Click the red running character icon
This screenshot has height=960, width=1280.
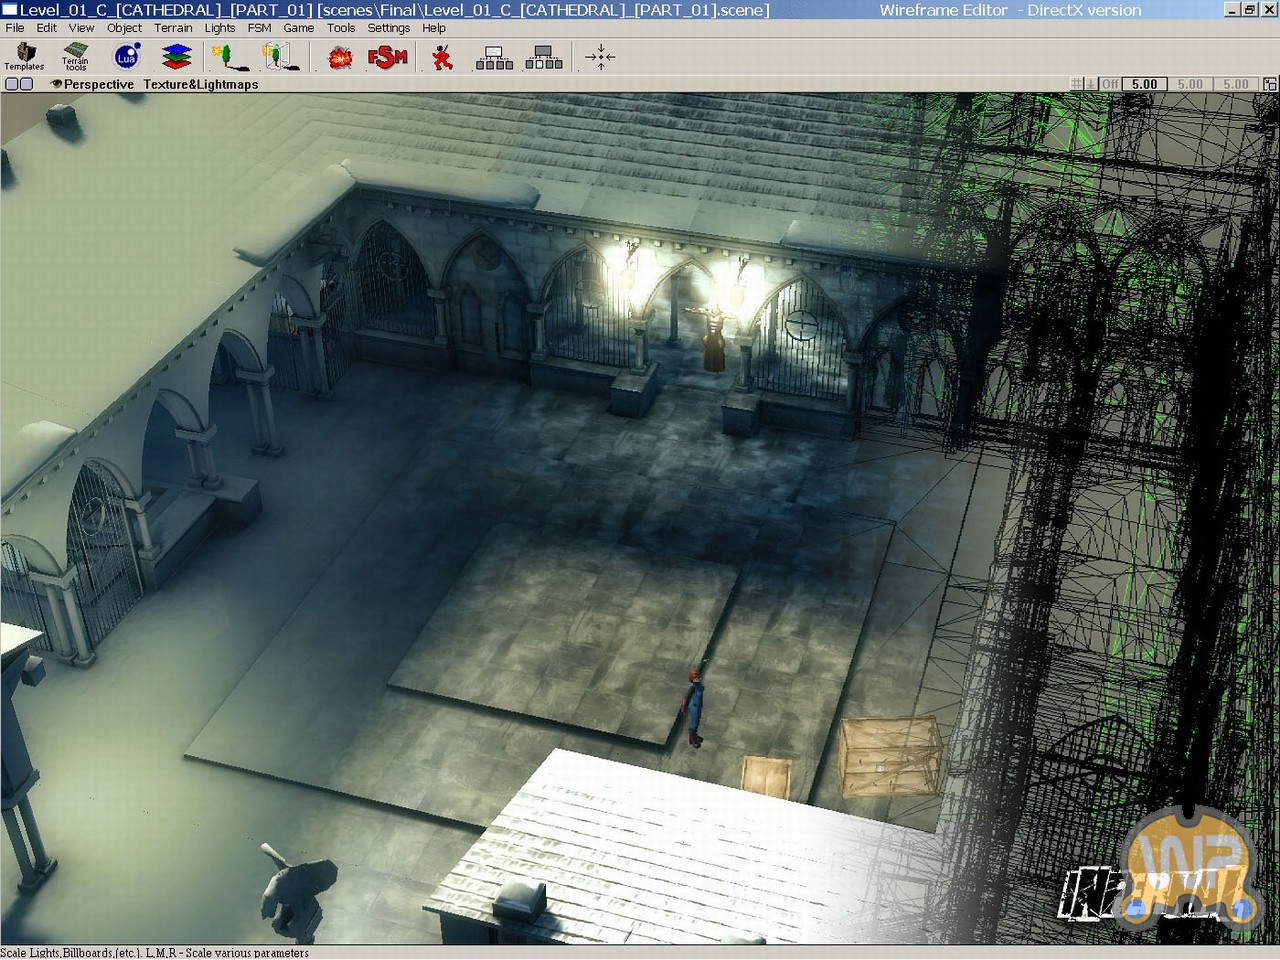pyautogui.click(x=442, y=58)
